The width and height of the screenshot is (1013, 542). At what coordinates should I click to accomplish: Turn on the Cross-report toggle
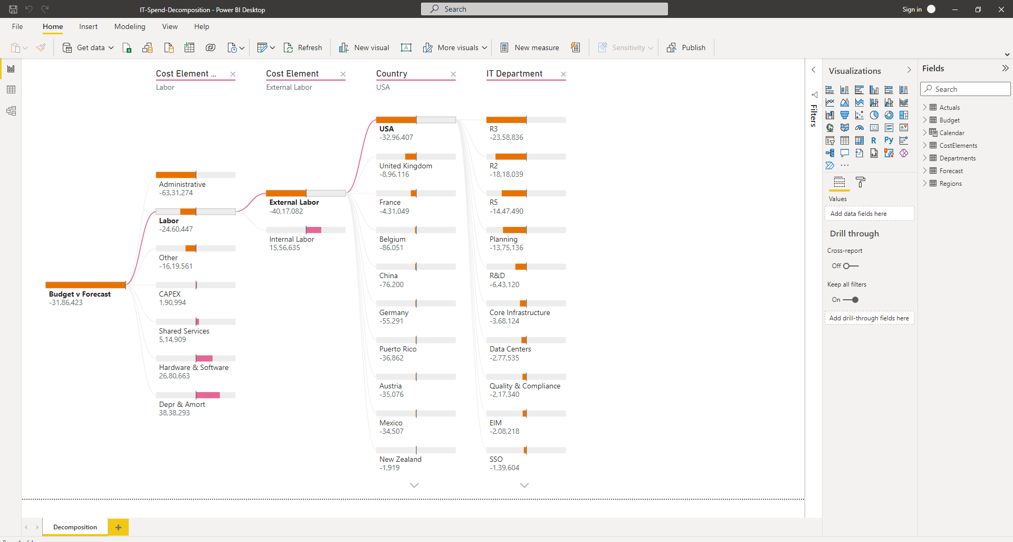[850, 266]
